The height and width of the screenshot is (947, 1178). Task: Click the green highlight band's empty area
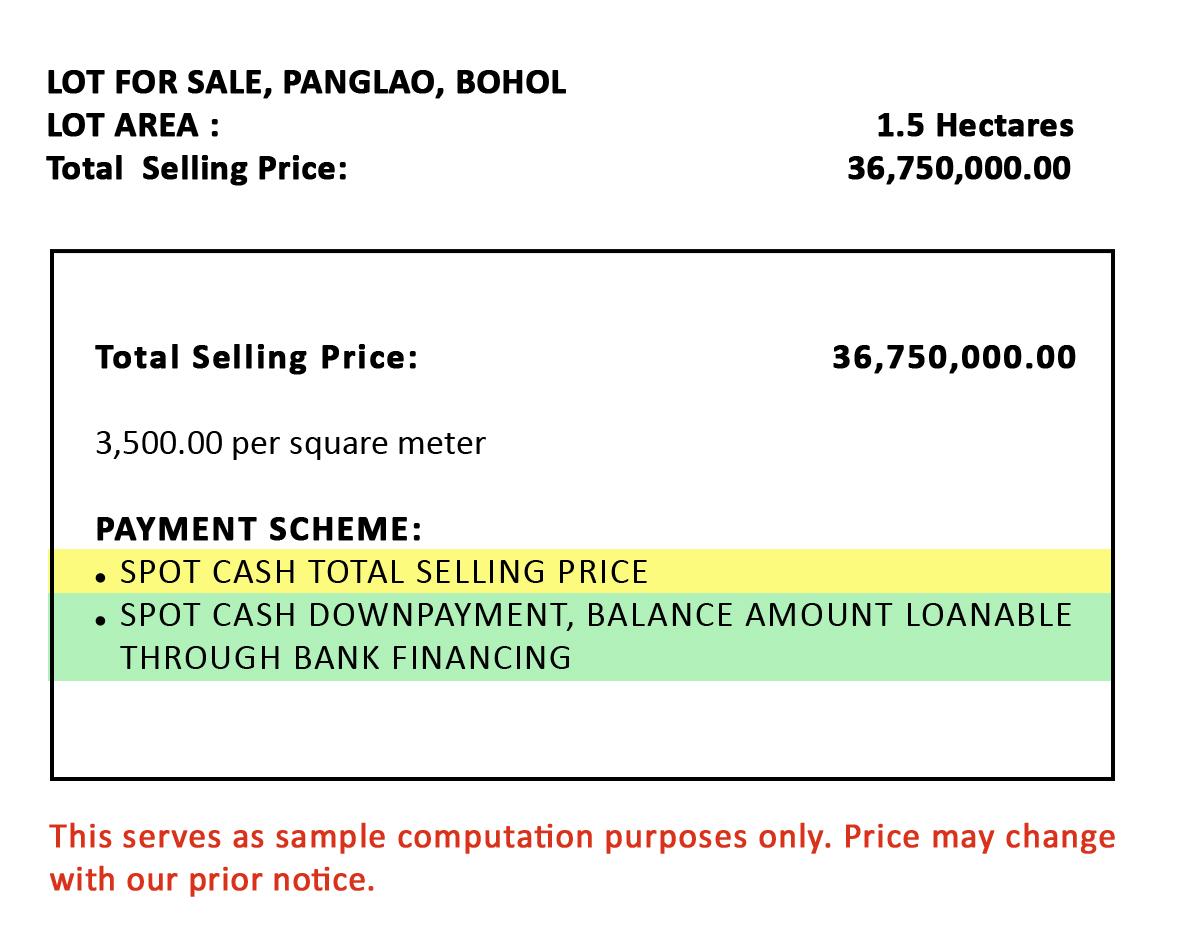pyautogui.click(x=841, y=659)
